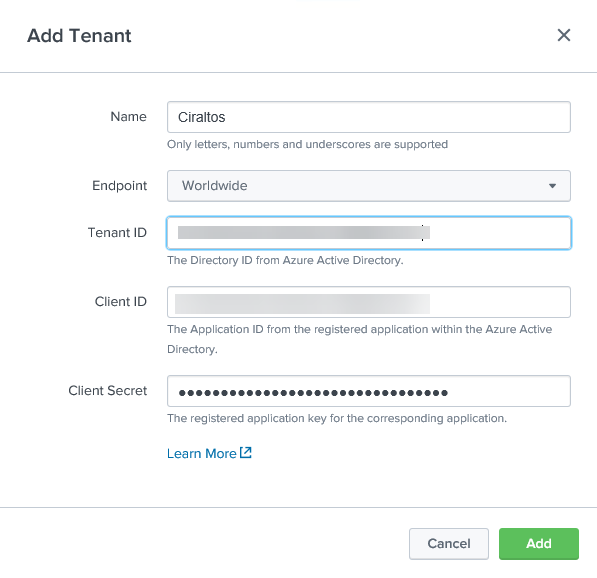Click the caret arrow in Endpoint selector
Screen dimensions: 597x578
pos(552,186)
